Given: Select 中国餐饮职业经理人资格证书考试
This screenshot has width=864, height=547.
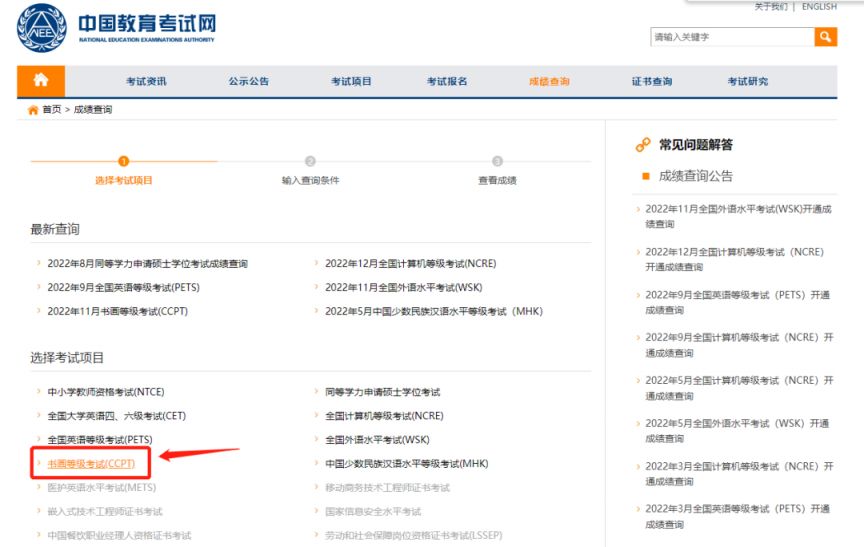Looking at the screenshot, I should [x=119, y=535].
